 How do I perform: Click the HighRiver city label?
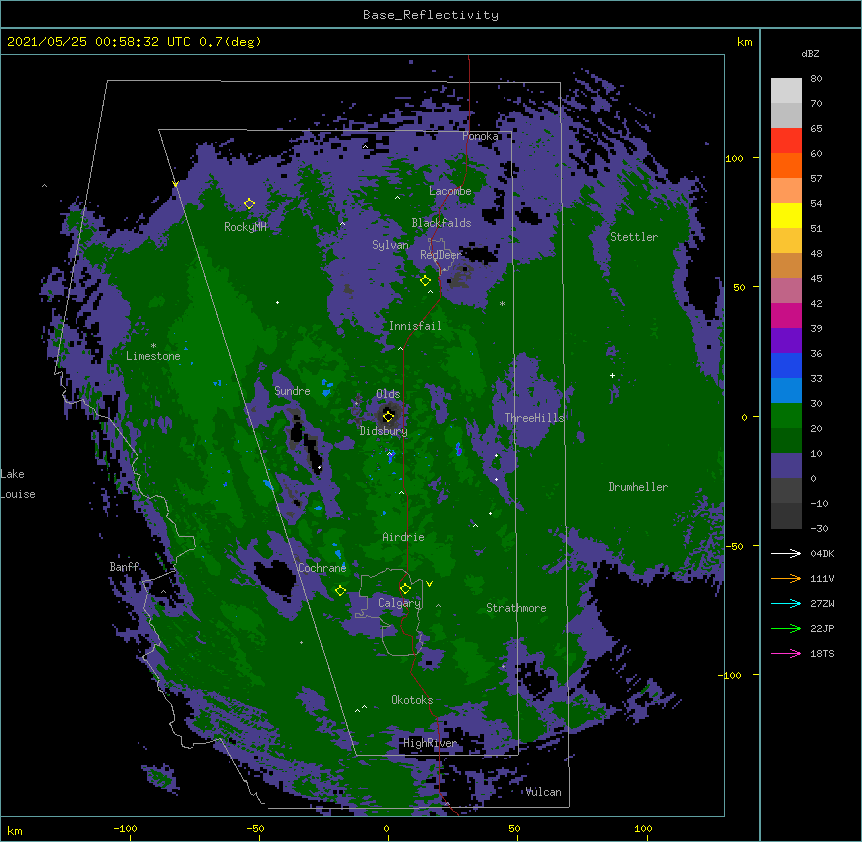tap(430, 743)
